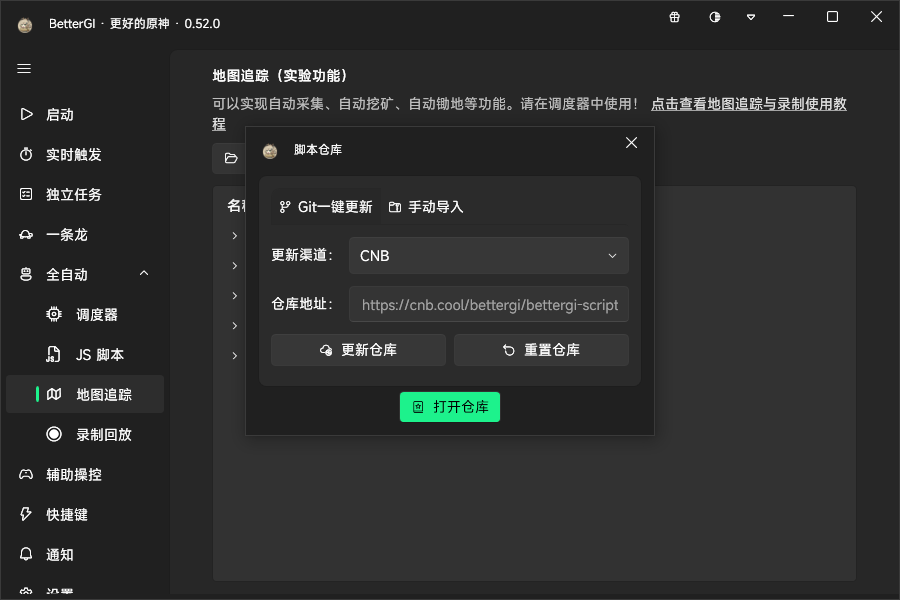Switch to the Git一键更新 tab
The width and height of the screenshot is (900, 600).
click(327, 206)
